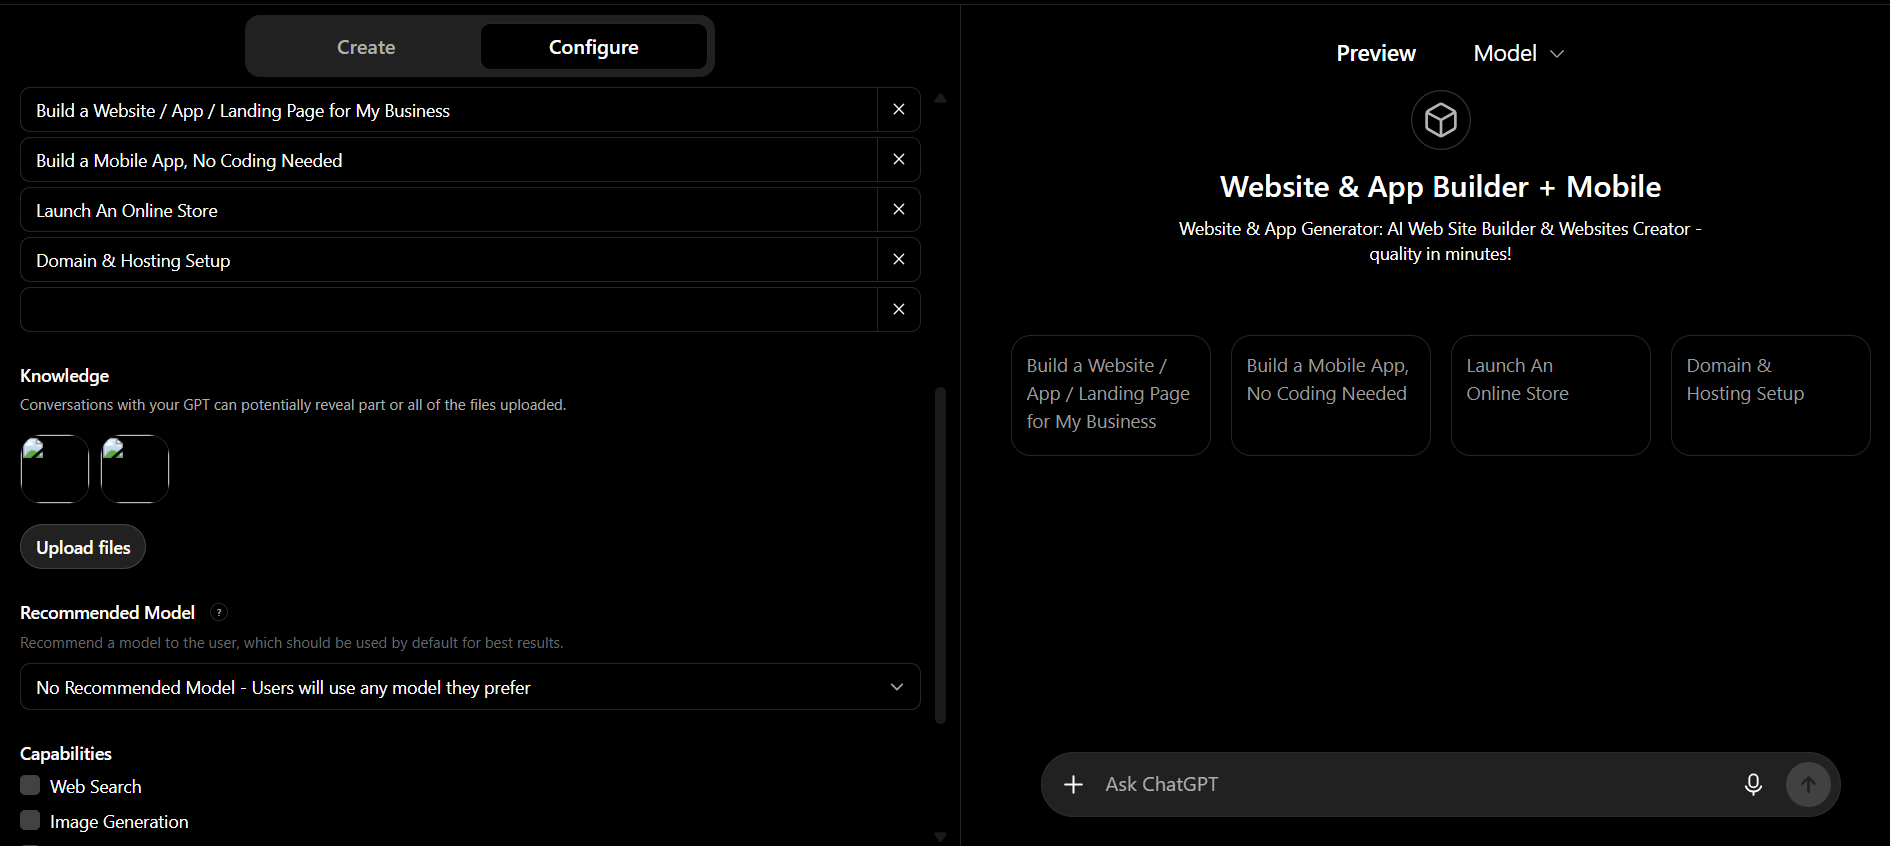Edit the 'Build a Website / App' starter field
Screen dimensions: 1890x846
pos(449,110)
